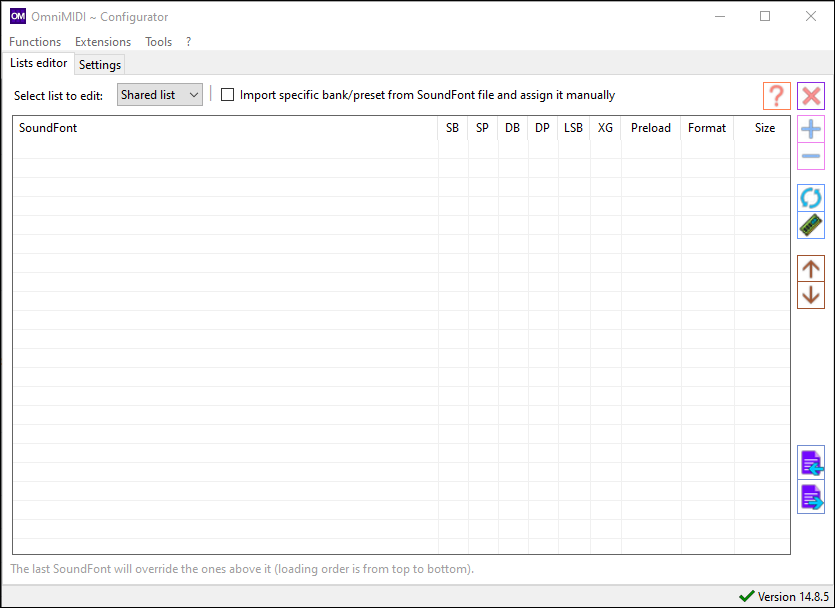Click the SoundFont column header
Image resolution: width=835 pixels, height=608 pixels.
[x=48, y=128]
